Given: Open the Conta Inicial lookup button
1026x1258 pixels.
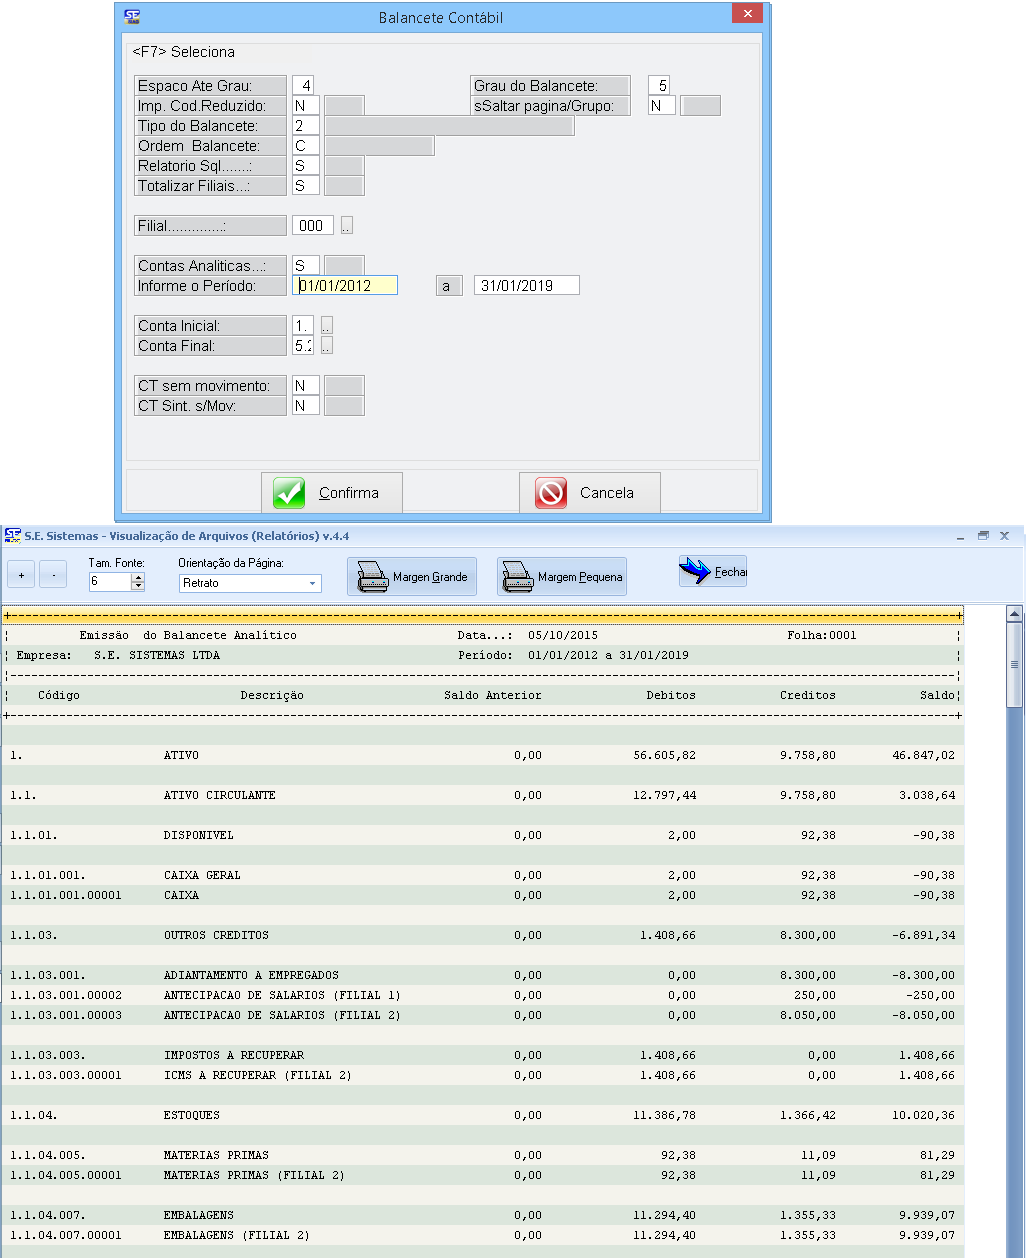Looking at the screenshot, I should click(326, 326).
